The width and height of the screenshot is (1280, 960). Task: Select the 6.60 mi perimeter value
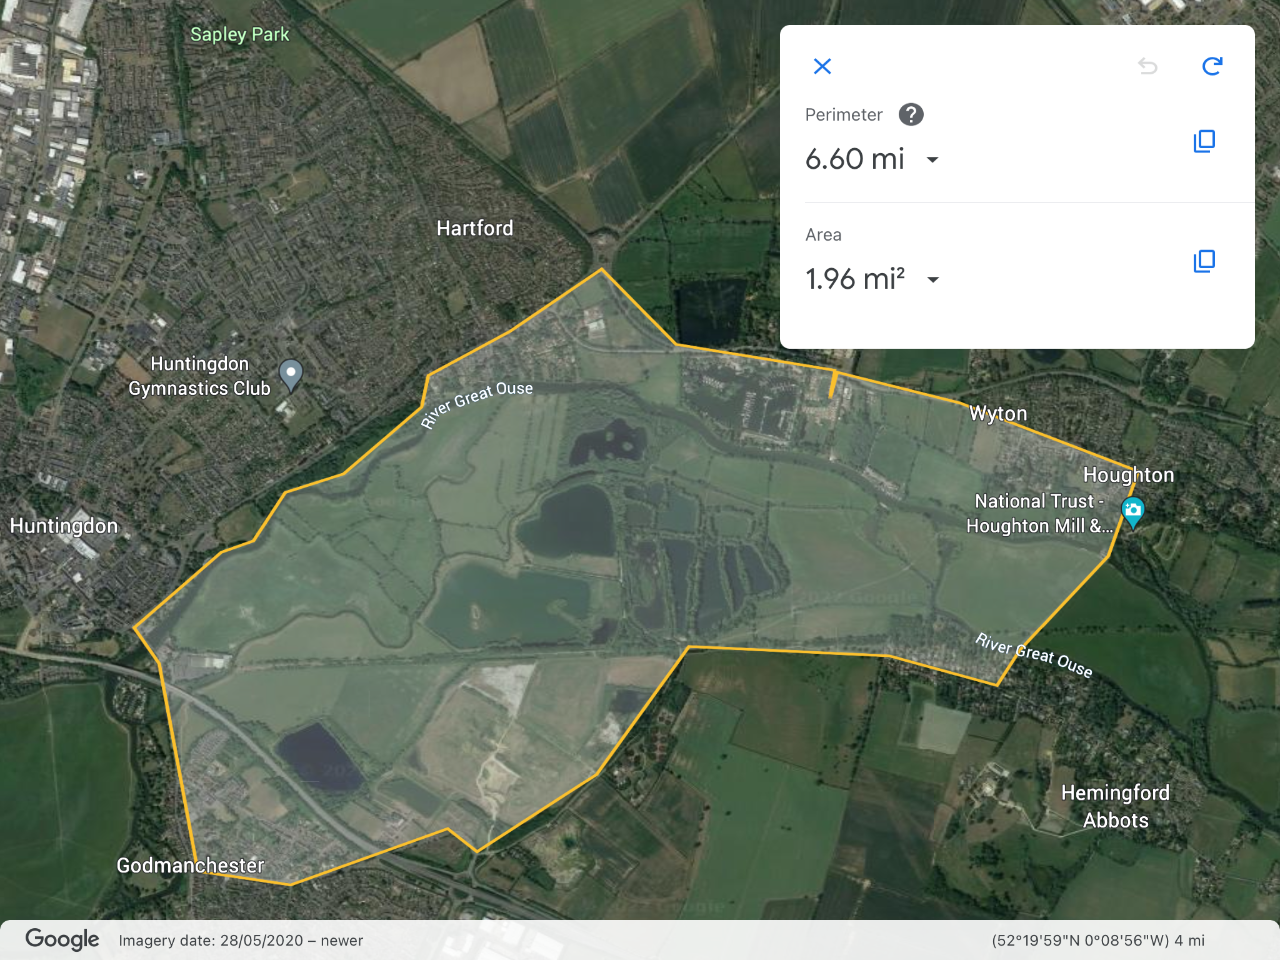[x=855, y=159]
